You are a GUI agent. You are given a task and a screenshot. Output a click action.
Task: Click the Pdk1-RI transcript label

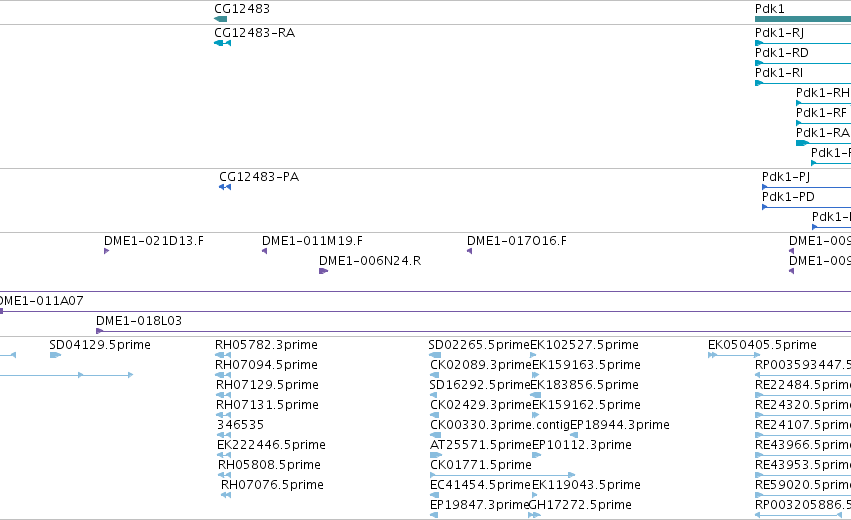[x=779, y=73]
